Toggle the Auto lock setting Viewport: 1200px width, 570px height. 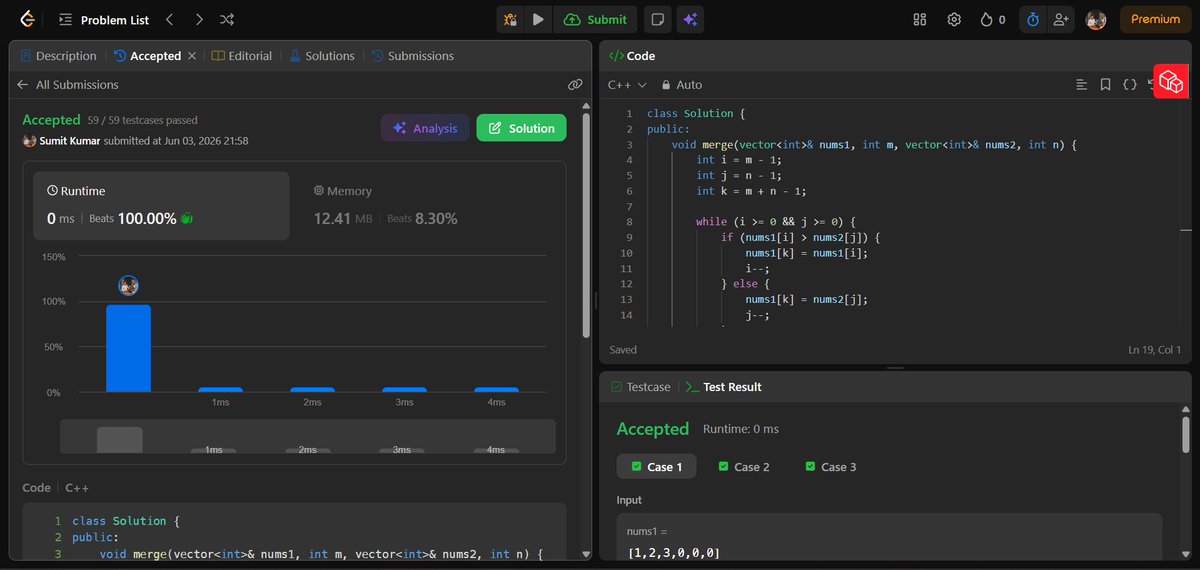click(x=680, y=85)
